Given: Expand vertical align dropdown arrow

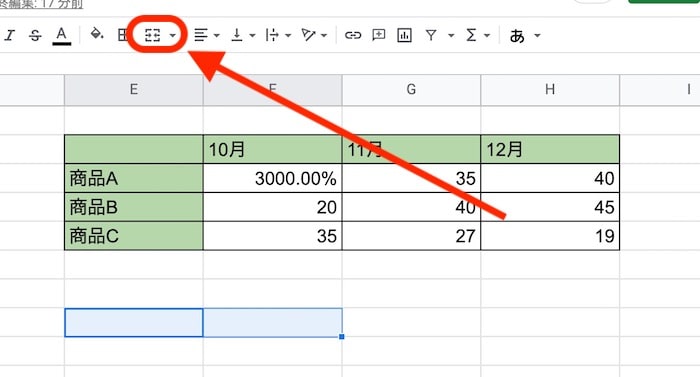Looking at the screenshot, I should [x=252, y=36].
